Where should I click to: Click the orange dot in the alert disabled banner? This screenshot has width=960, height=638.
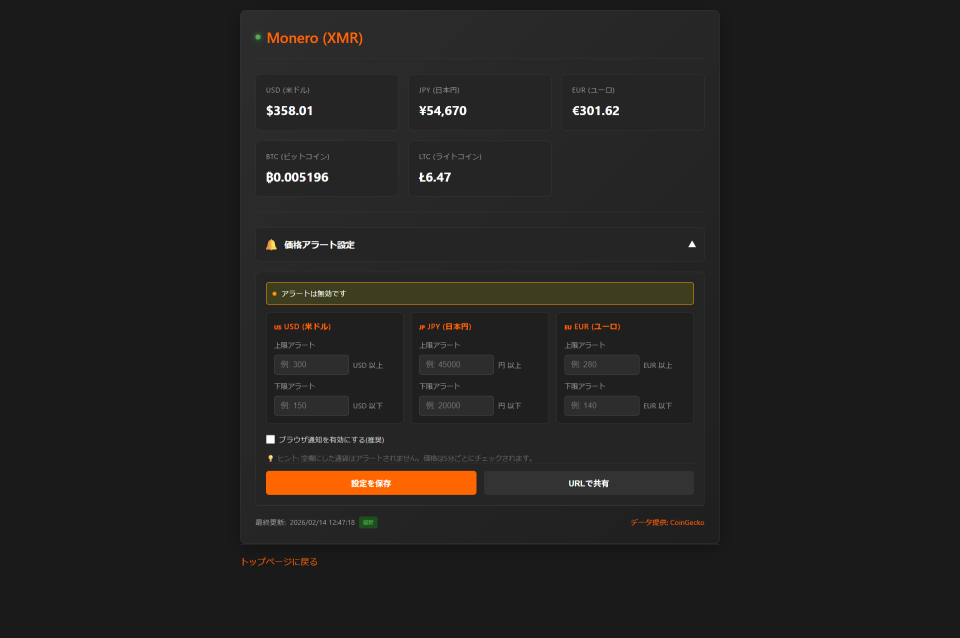coord(272,293)
